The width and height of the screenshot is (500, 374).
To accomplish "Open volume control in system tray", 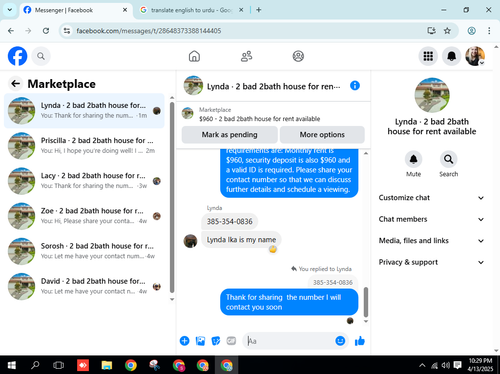I will pyautogui.click(x=445, y=365).
